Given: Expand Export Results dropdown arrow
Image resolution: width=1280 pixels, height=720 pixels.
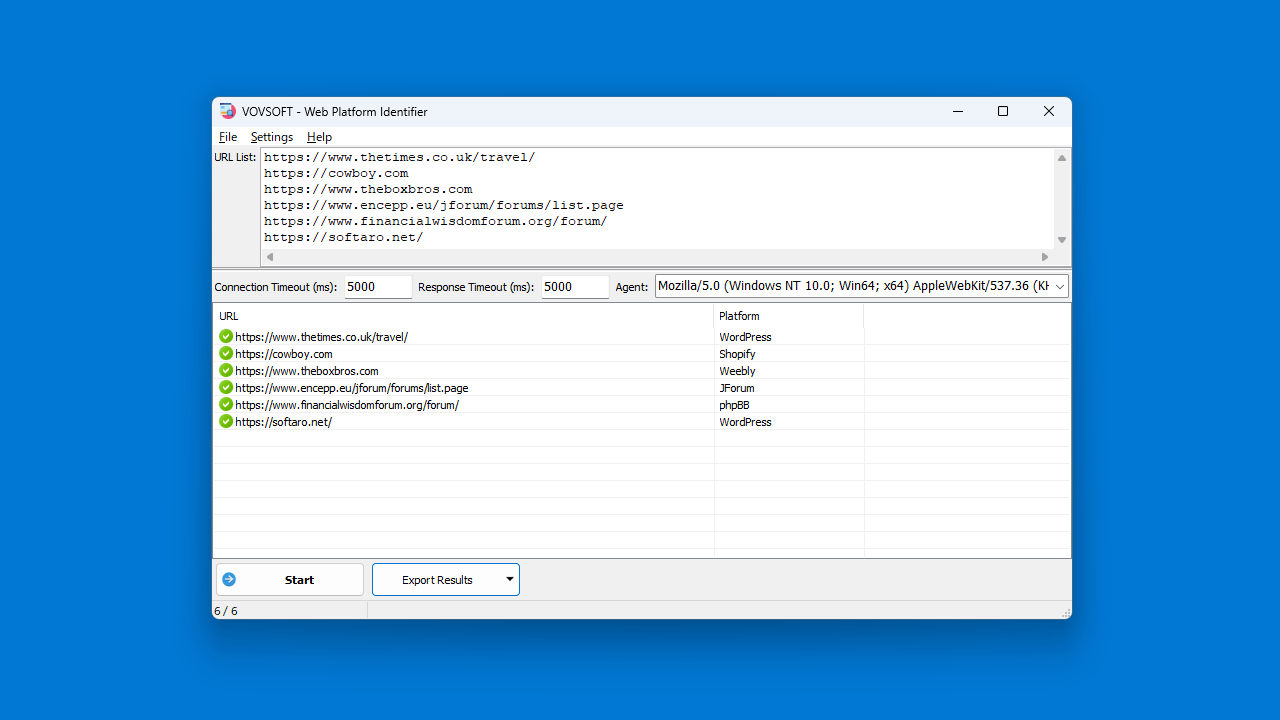Looking at the screenshot, I should coord(510,580).
